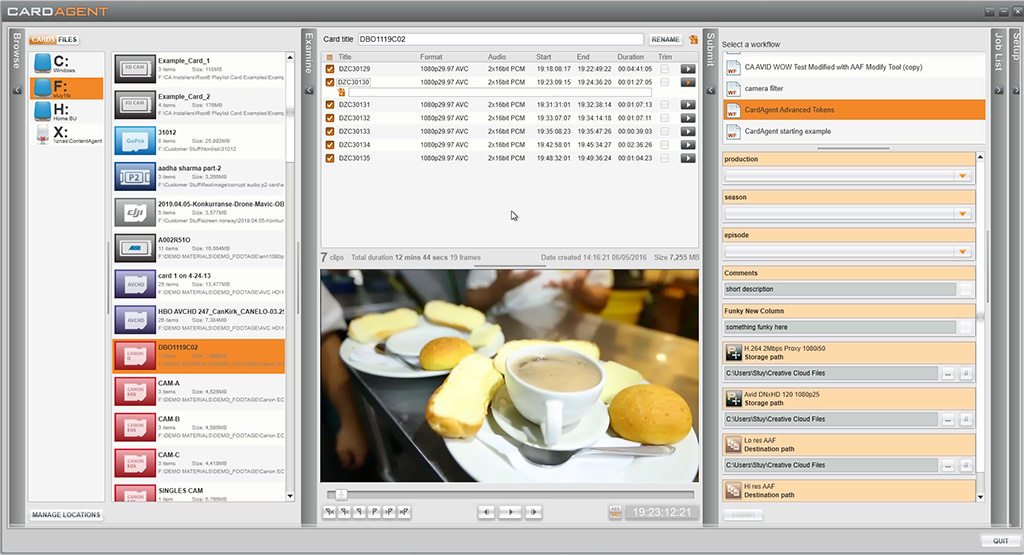1024x555 pixels.
Task: Open the production dropdown
Action: (963, 176)
